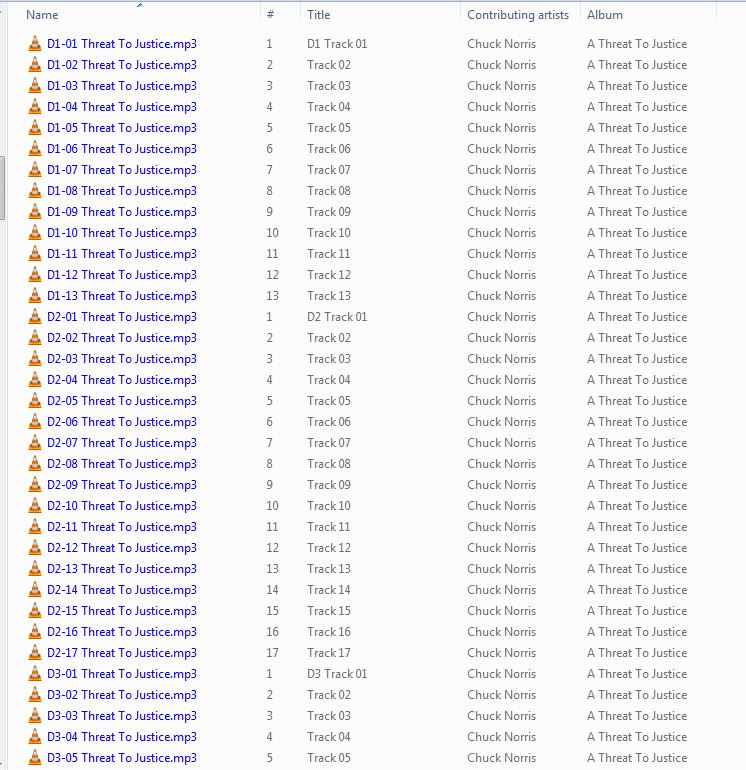This screenshot has width=746, height=770.
Task: Click Chuck Norris artist in D1-10 row
Action: [501, 233]
